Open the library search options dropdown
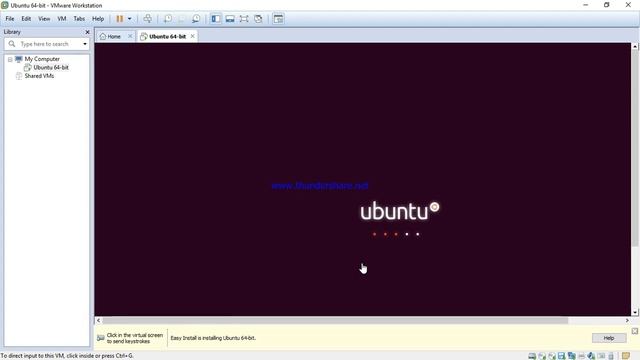This screenshot has width=640, height=360. coord(85,44)
